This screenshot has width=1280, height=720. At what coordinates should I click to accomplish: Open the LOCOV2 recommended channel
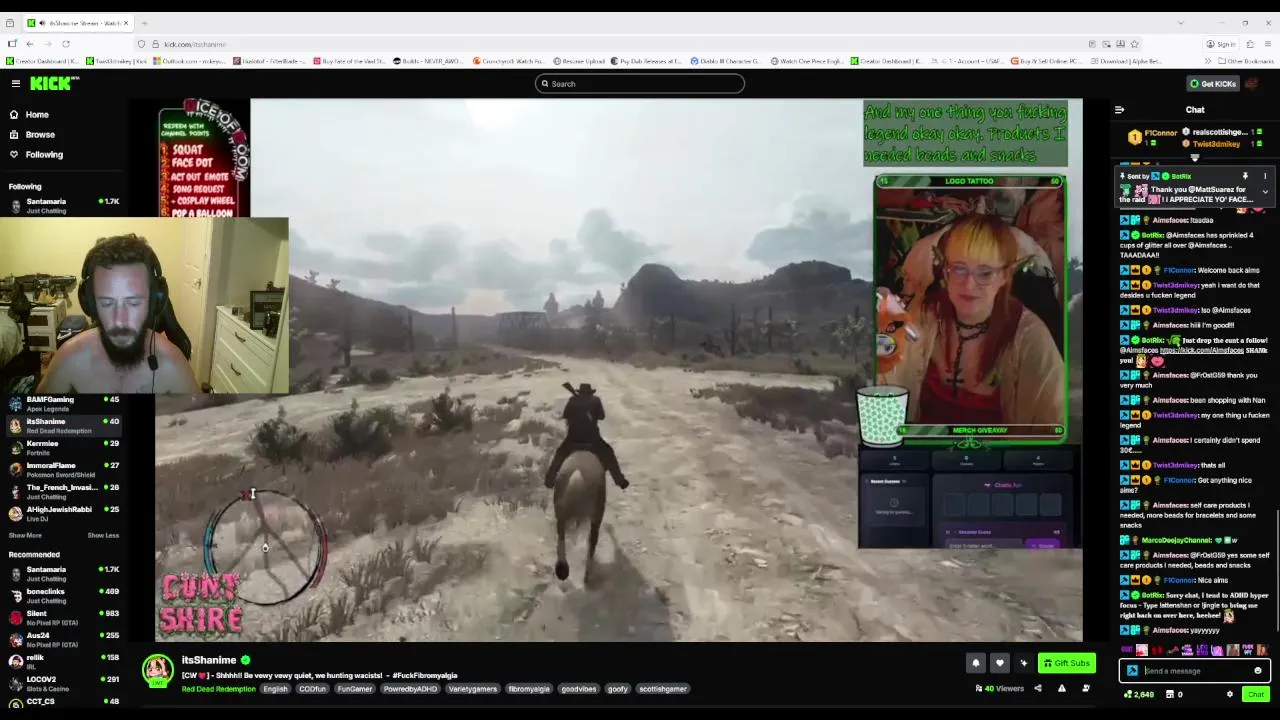click(64, 684)
